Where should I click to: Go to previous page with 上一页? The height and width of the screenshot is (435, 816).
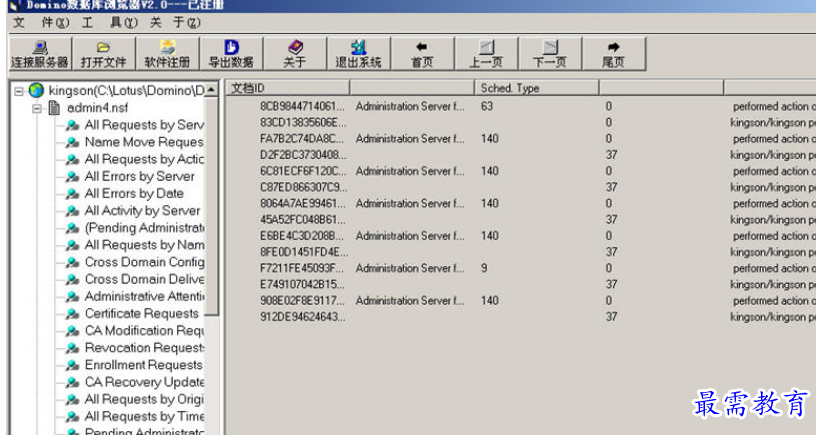[x=486, y=54]
